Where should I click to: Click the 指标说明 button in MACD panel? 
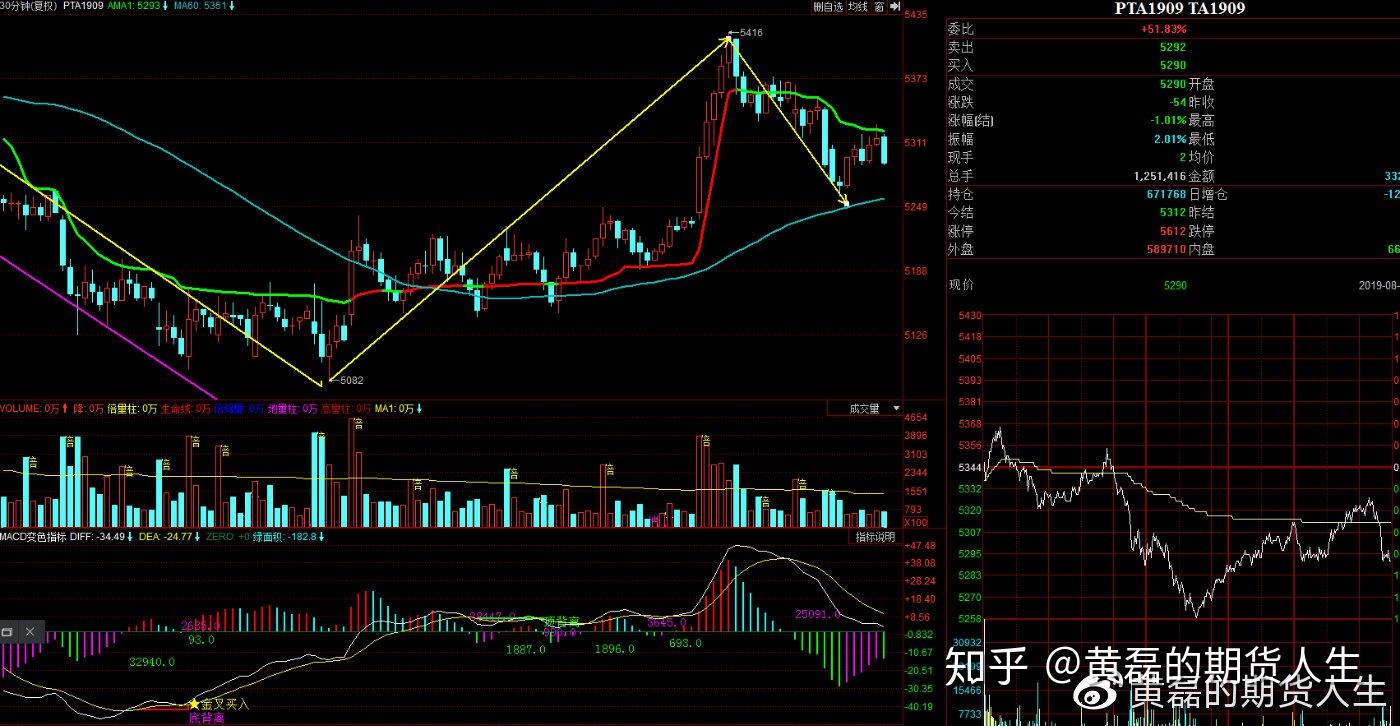(x=876, y=537)
